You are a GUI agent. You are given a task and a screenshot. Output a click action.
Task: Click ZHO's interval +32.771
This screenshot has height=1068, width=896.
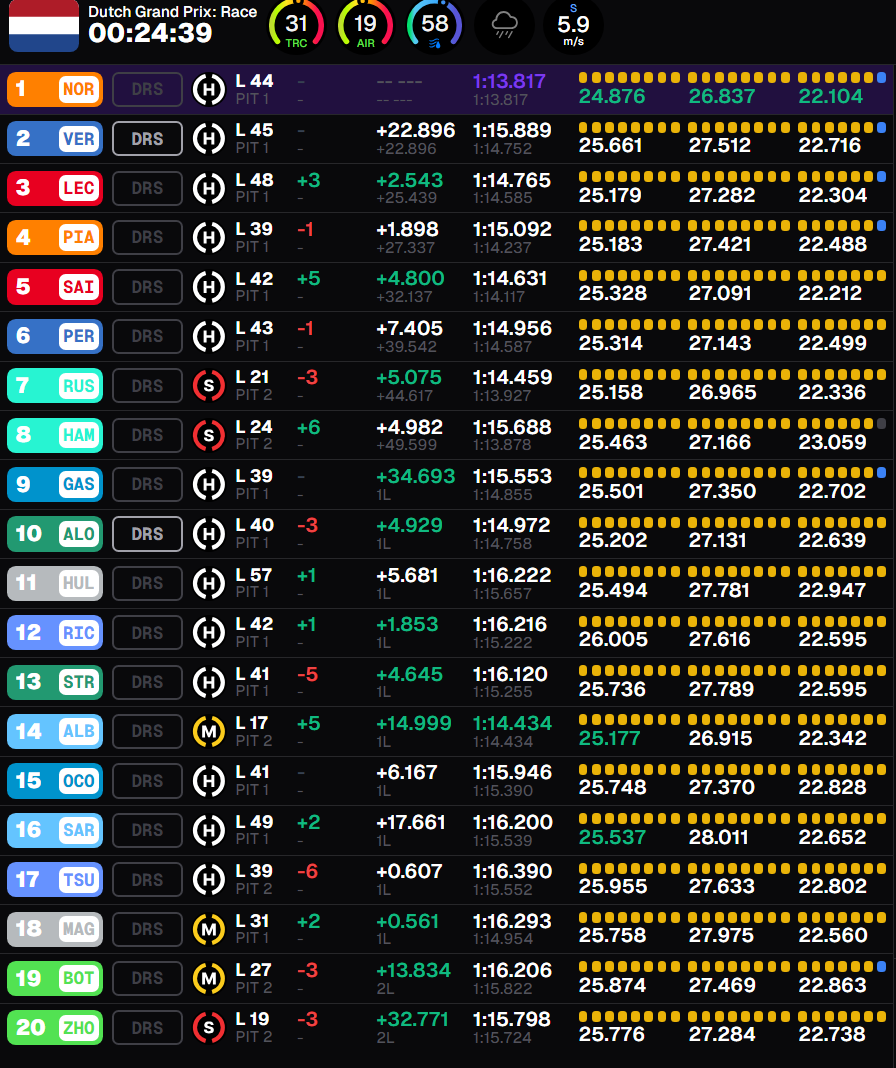click(413, 1020)
